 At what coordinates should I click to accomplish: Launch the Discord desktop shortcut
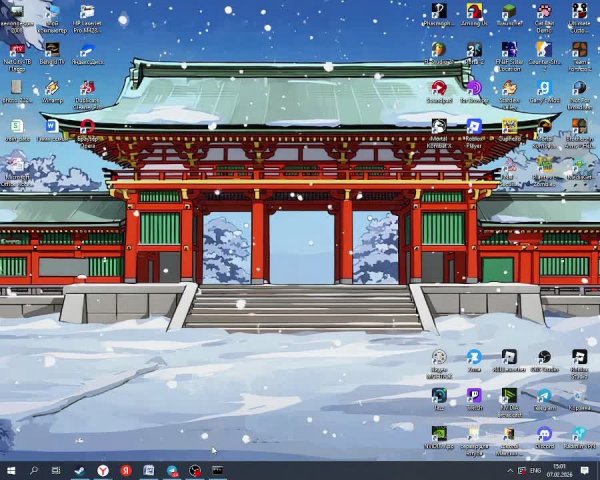pos(544,438)
